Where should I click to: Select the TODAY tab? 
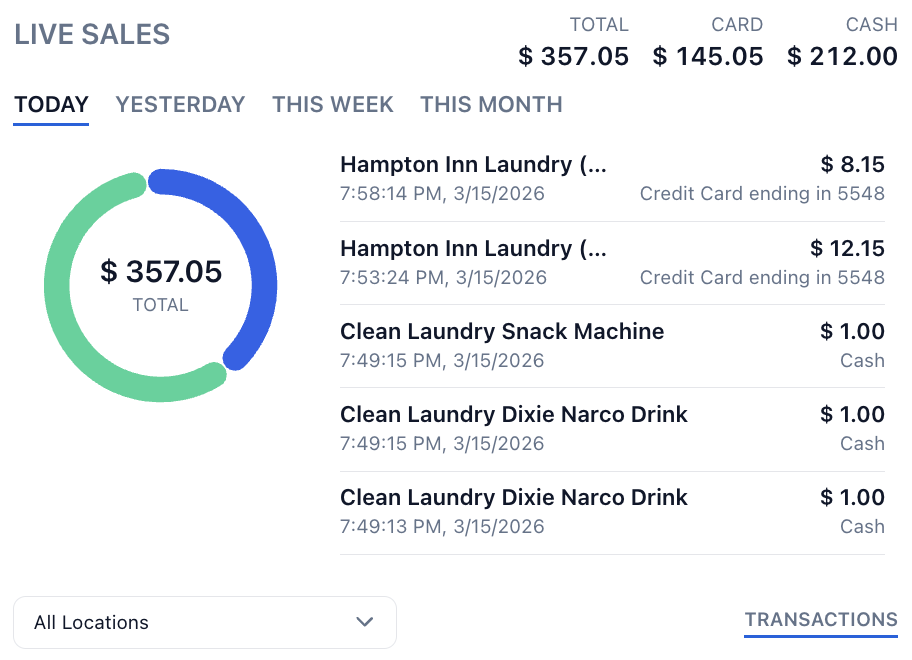coord(50,104)
